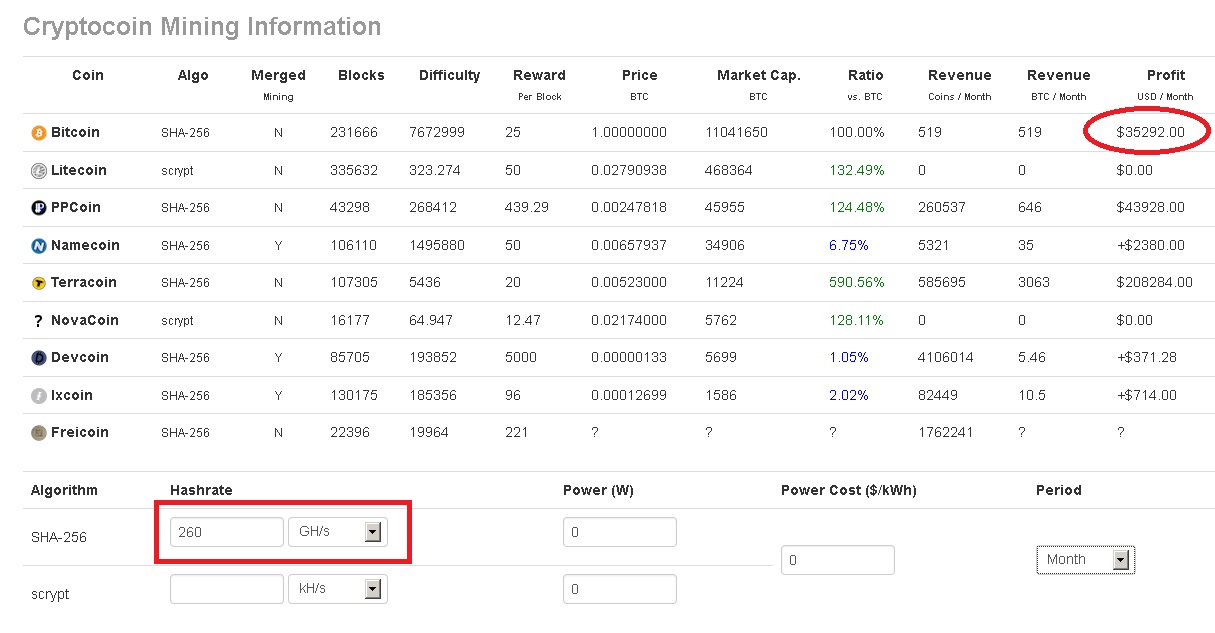The width and height of the screenshot is (1215, 633).
Task: Open the Devcoin coin name link
Action: click(x=80, y=357)
